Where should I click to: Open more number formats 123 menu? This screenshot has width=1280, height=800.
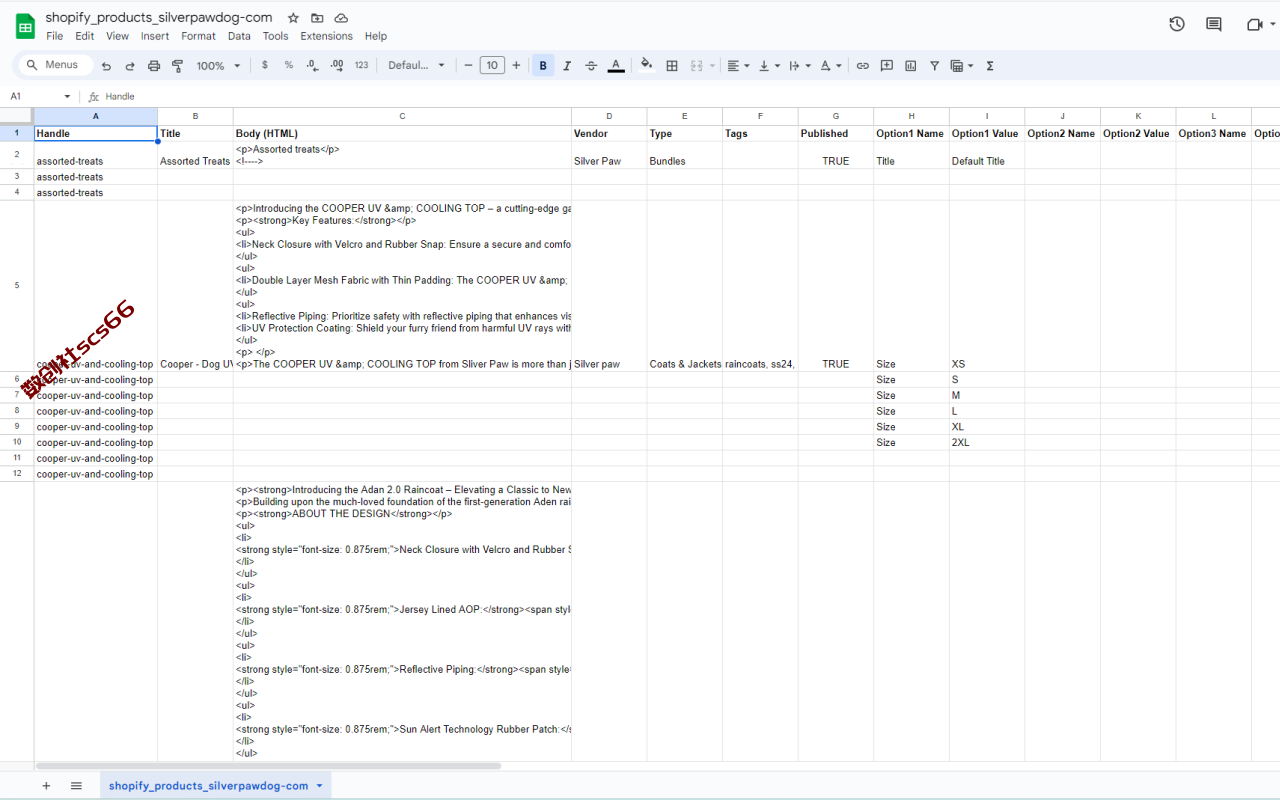click(x=361, y=65)
